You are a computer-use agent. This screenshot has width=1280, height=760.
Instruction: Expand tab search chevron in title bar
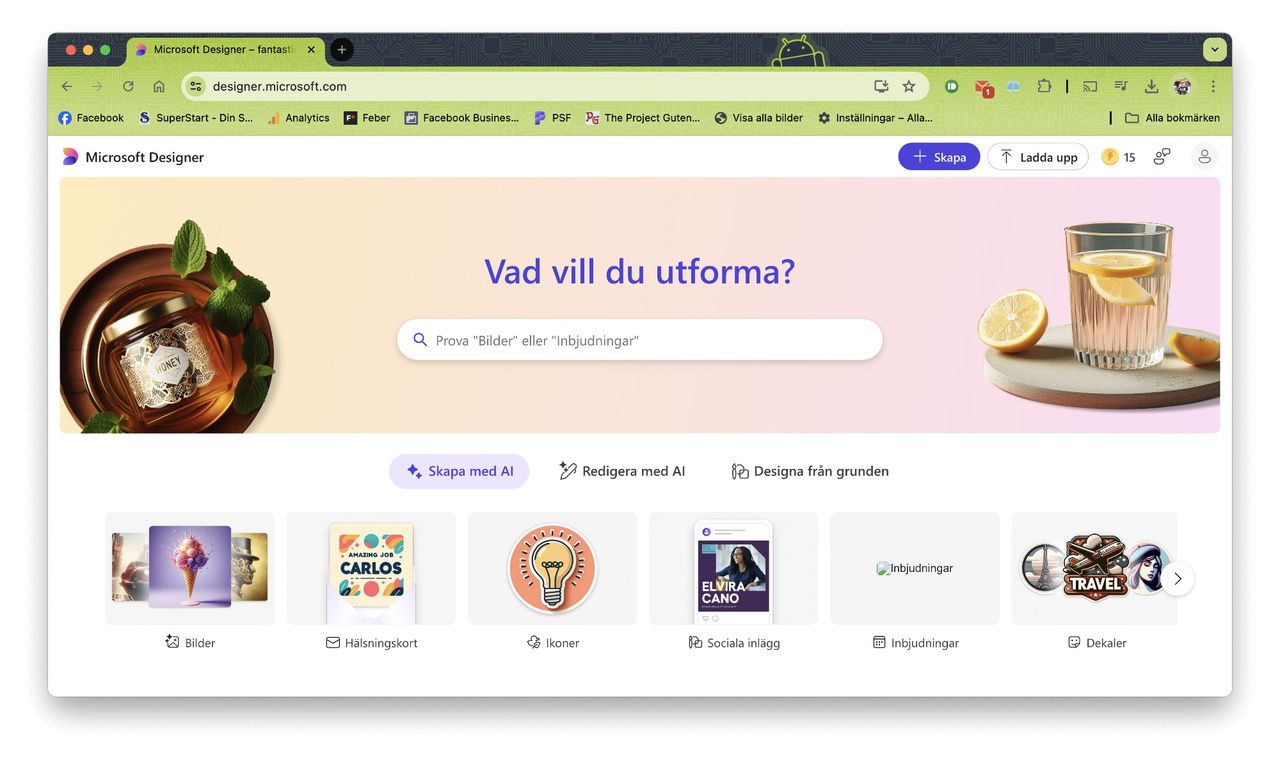(1215, 49)
